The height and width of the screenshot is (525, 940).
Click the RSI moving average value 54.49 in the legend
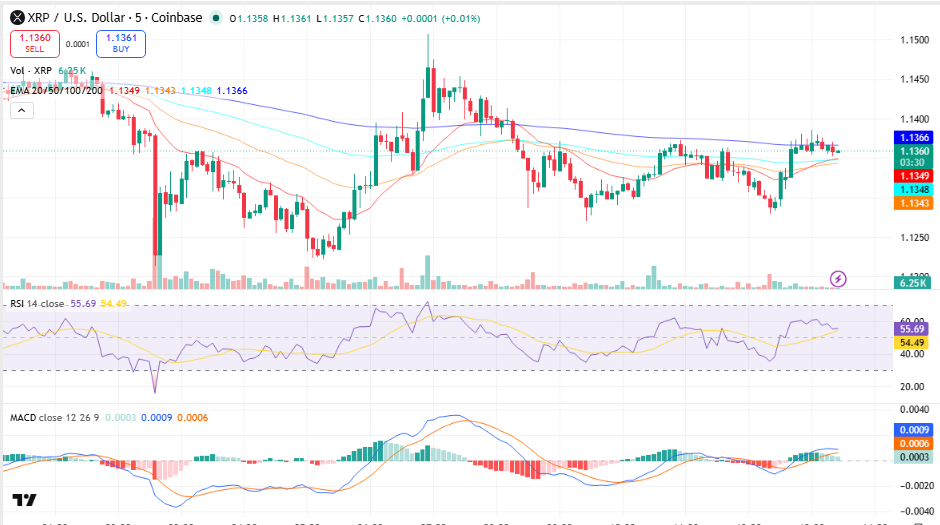(x=113, y=304)
